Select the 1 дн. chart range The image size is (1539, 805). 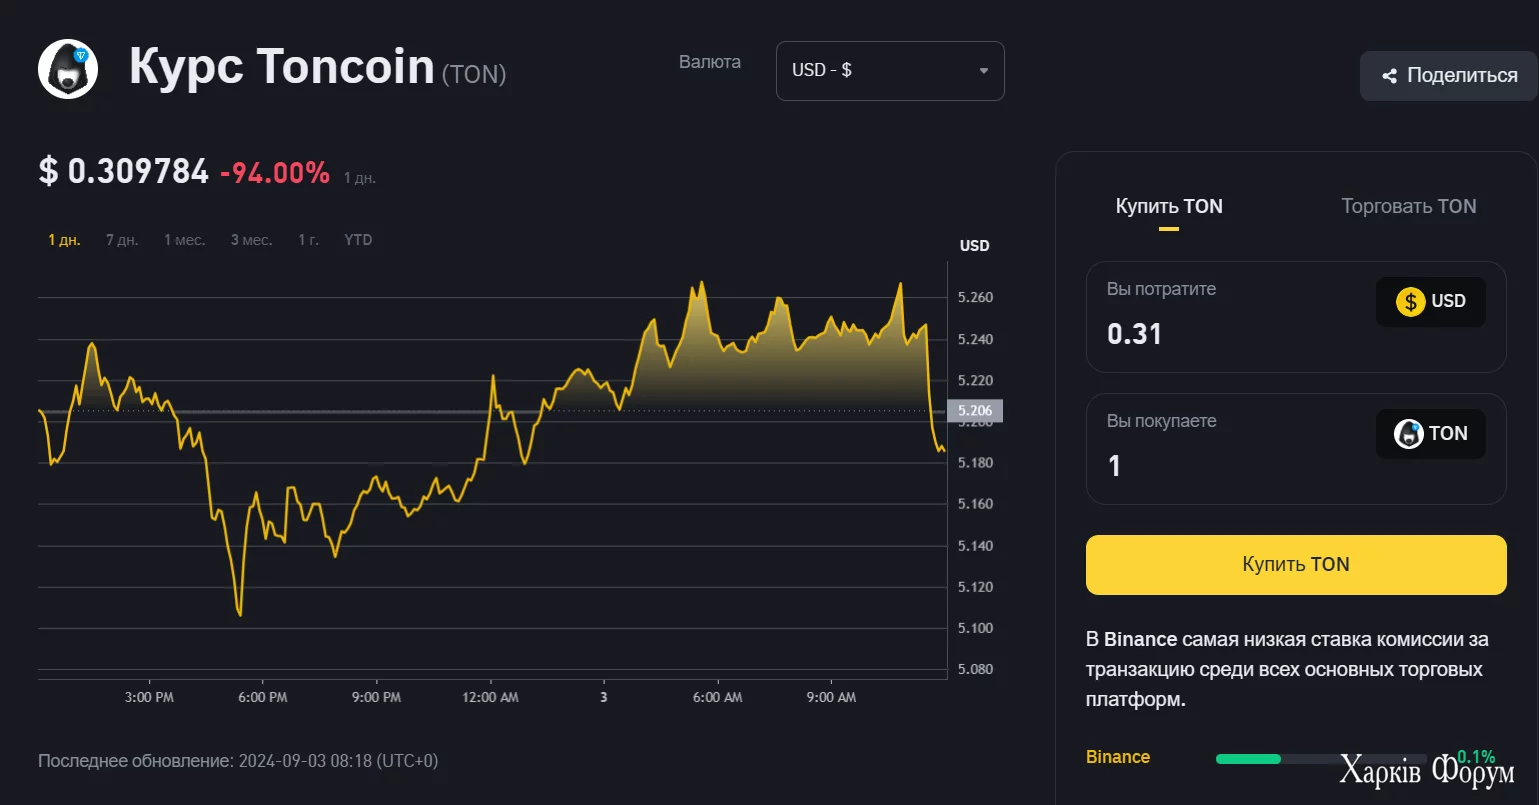tap(64, 240)
